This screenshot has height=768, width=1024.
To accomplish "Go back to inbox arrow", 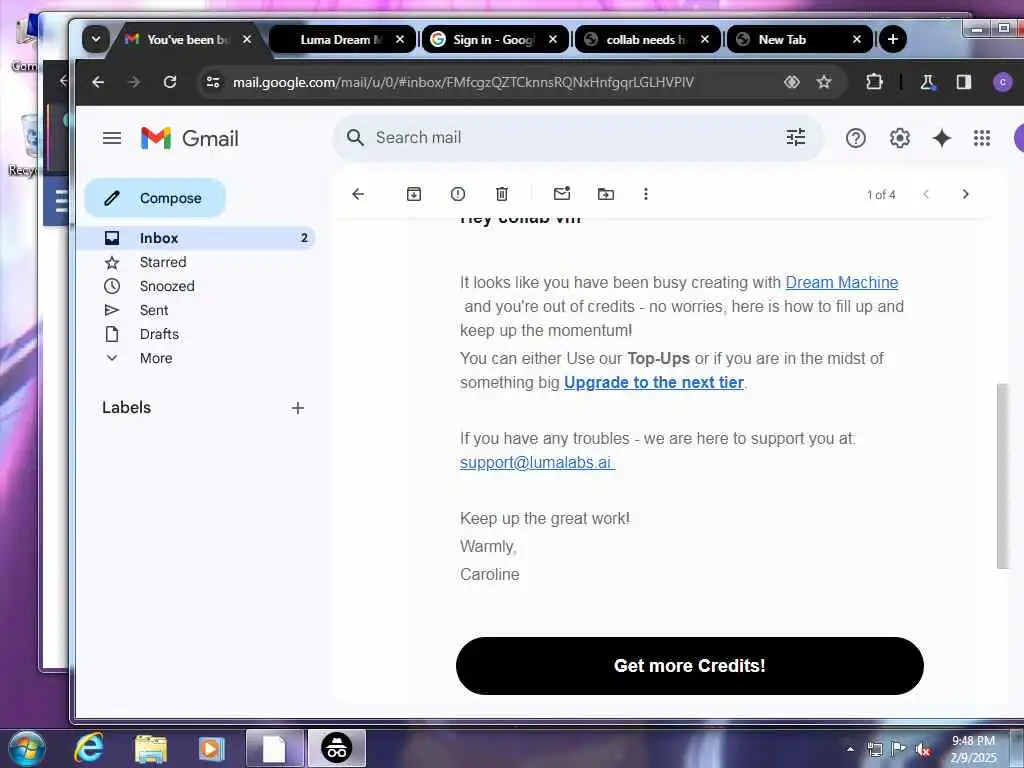I will [x=358, y=194].
